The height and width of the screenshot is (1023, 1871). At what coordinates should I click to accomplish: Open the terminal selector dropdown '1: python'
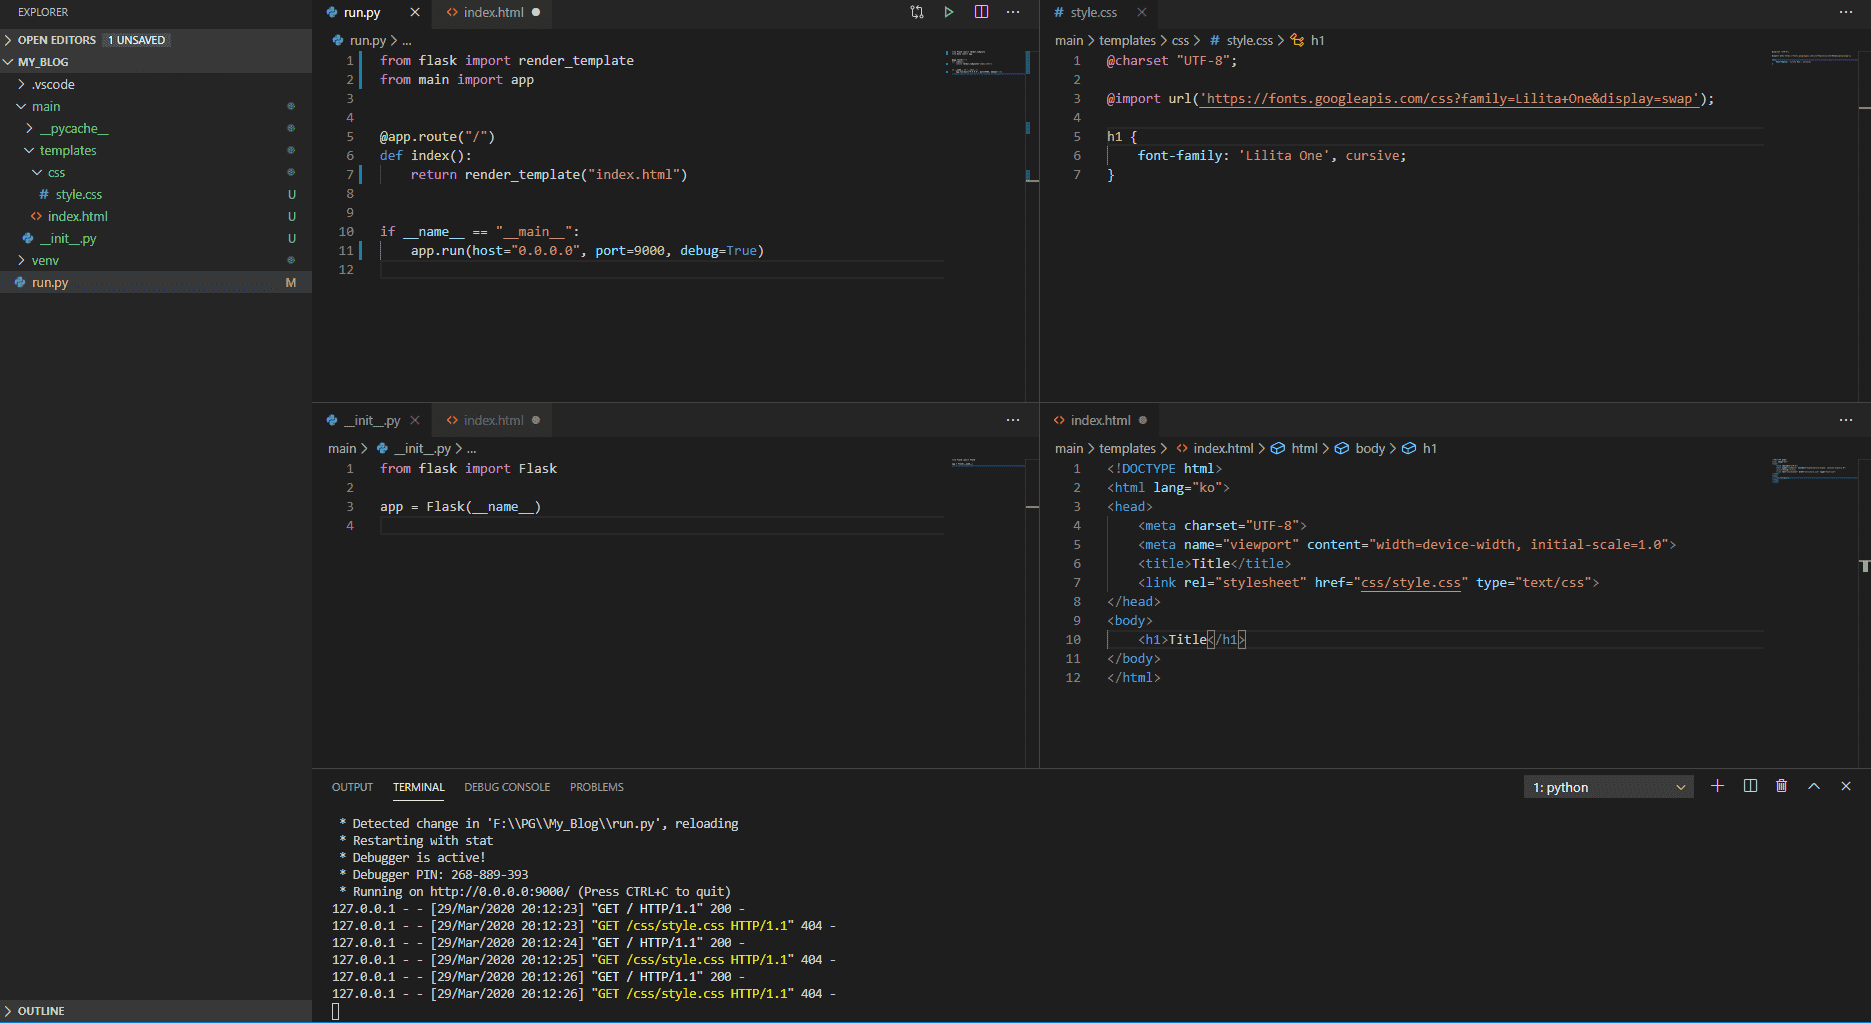click(x=1608, y=787)
